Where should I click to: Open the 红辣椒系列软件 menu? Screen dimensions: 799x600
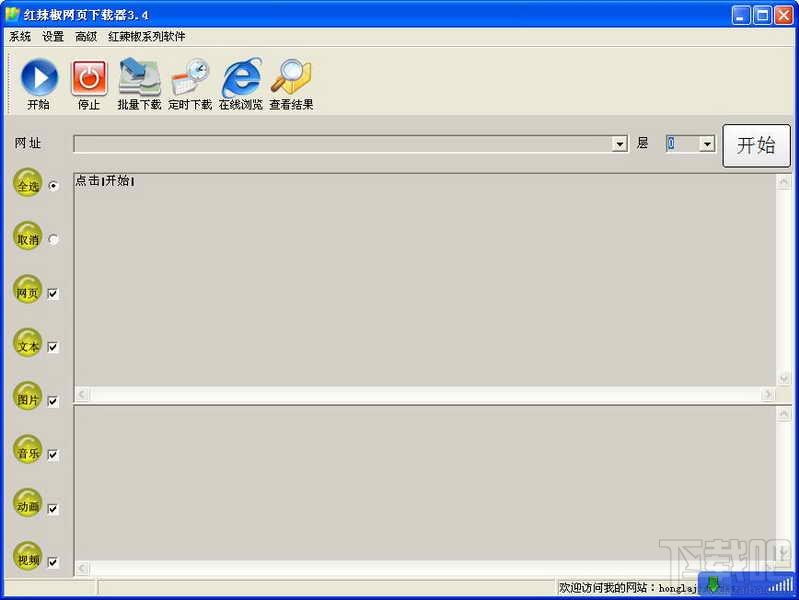147,37
